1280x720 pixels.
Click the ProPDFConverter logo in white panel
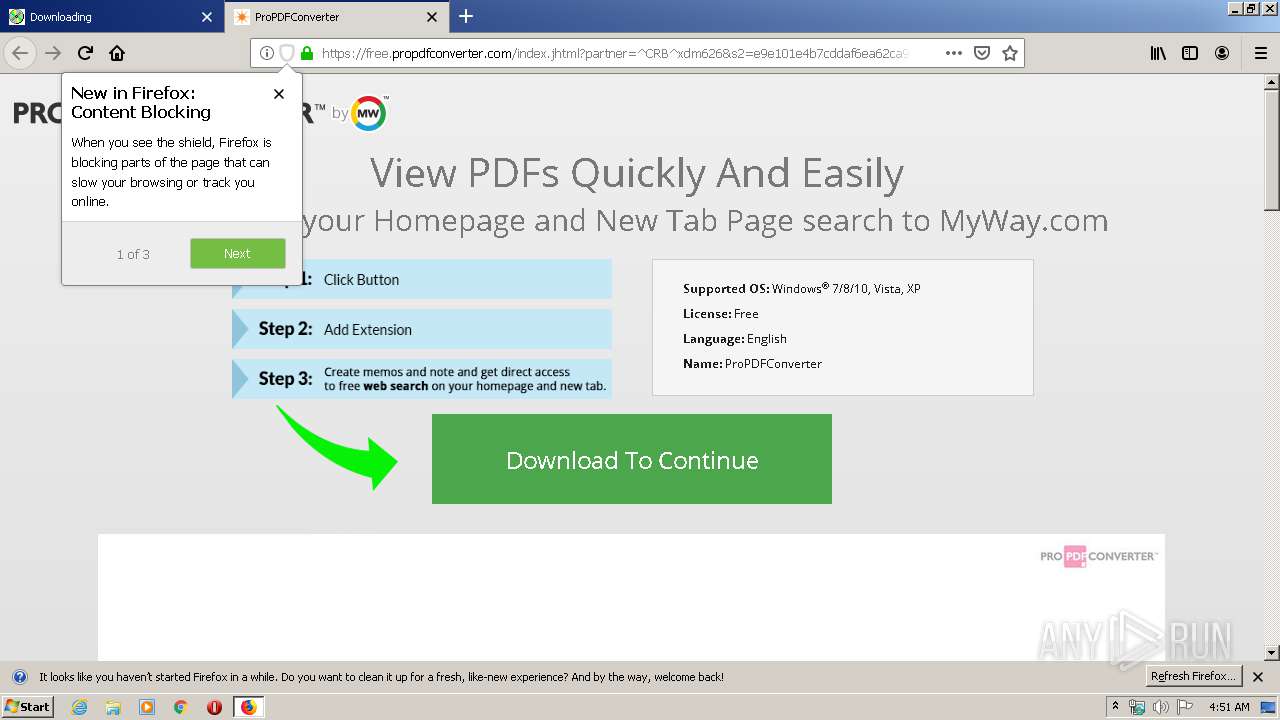[1098, 556]
